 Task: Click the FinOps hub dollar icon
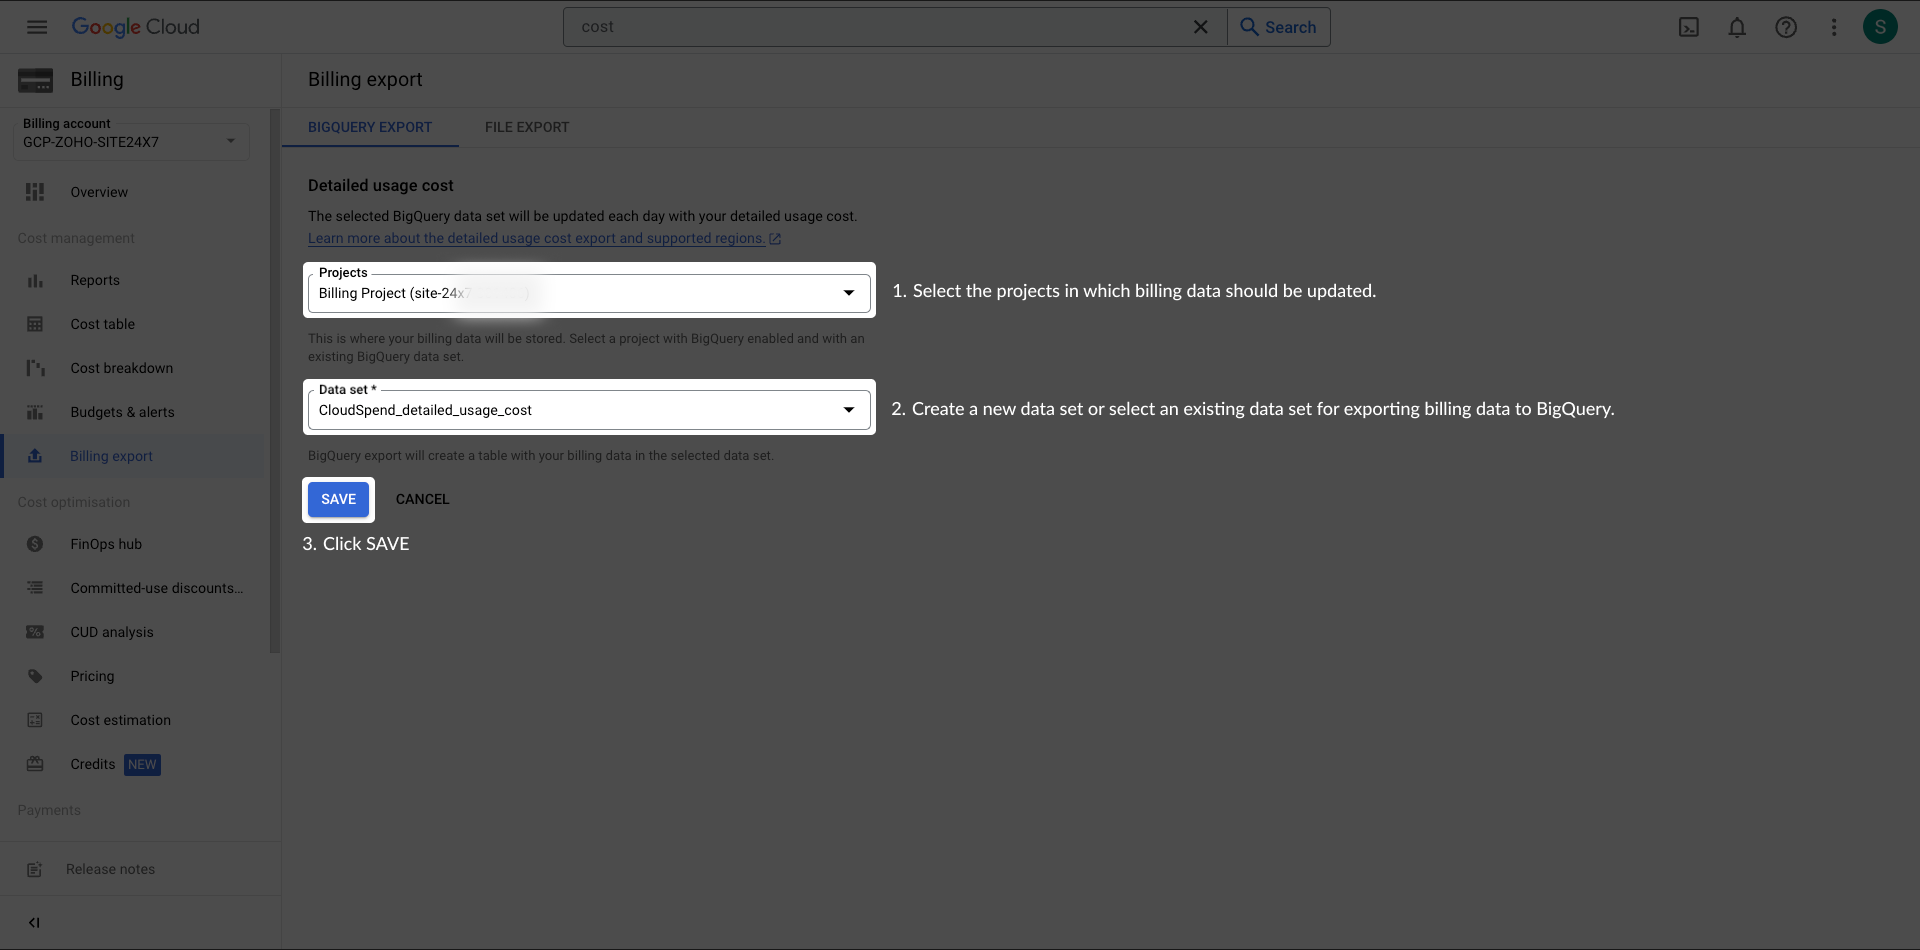click(35, 544)
